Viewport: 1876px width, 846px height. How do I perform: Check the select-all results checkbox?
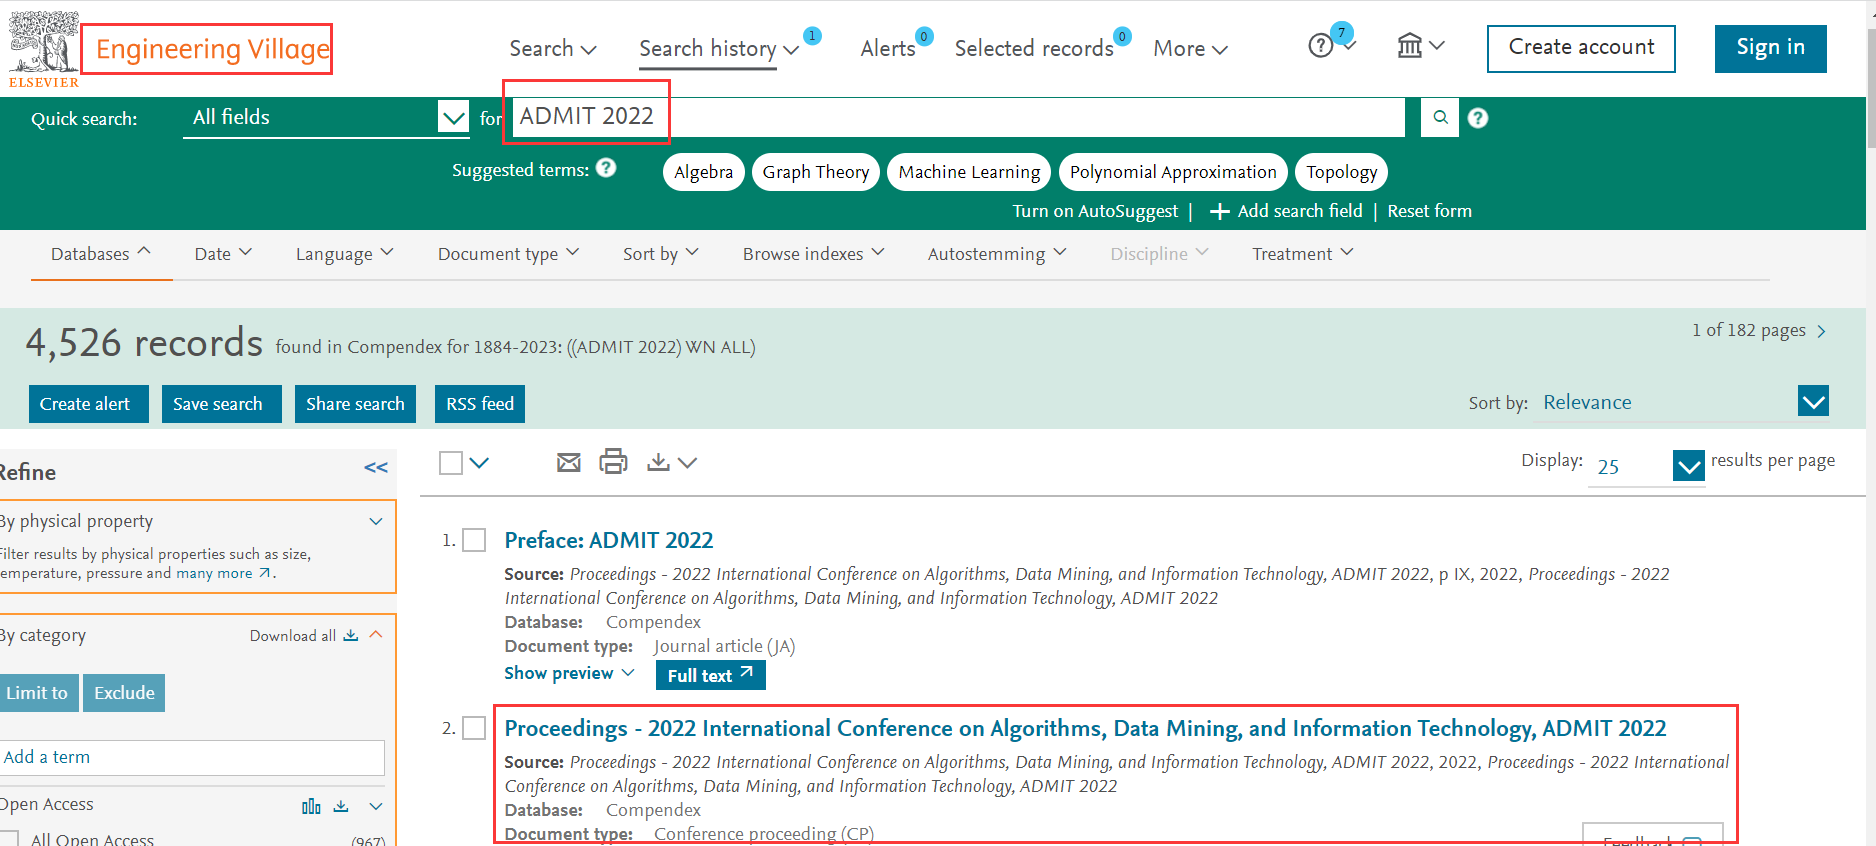(451, 463)
